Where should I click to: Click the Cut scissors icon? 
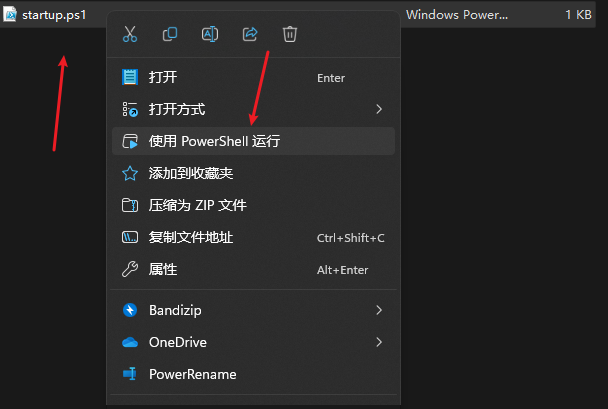(130, 34)
